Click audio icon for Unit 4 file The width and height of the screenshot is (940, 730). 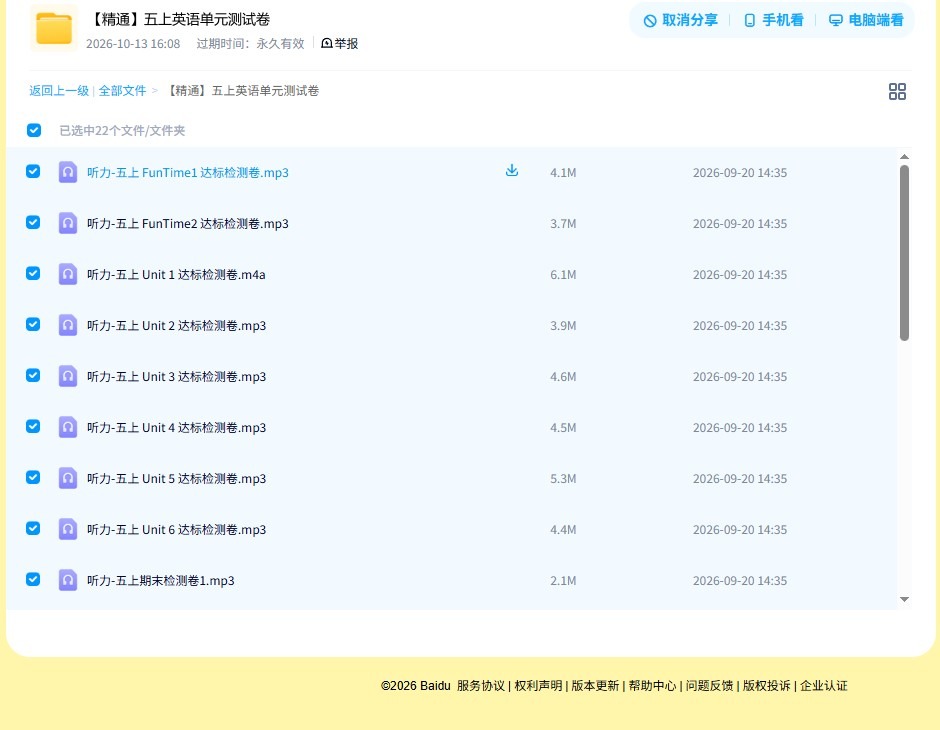coord(68,427)
